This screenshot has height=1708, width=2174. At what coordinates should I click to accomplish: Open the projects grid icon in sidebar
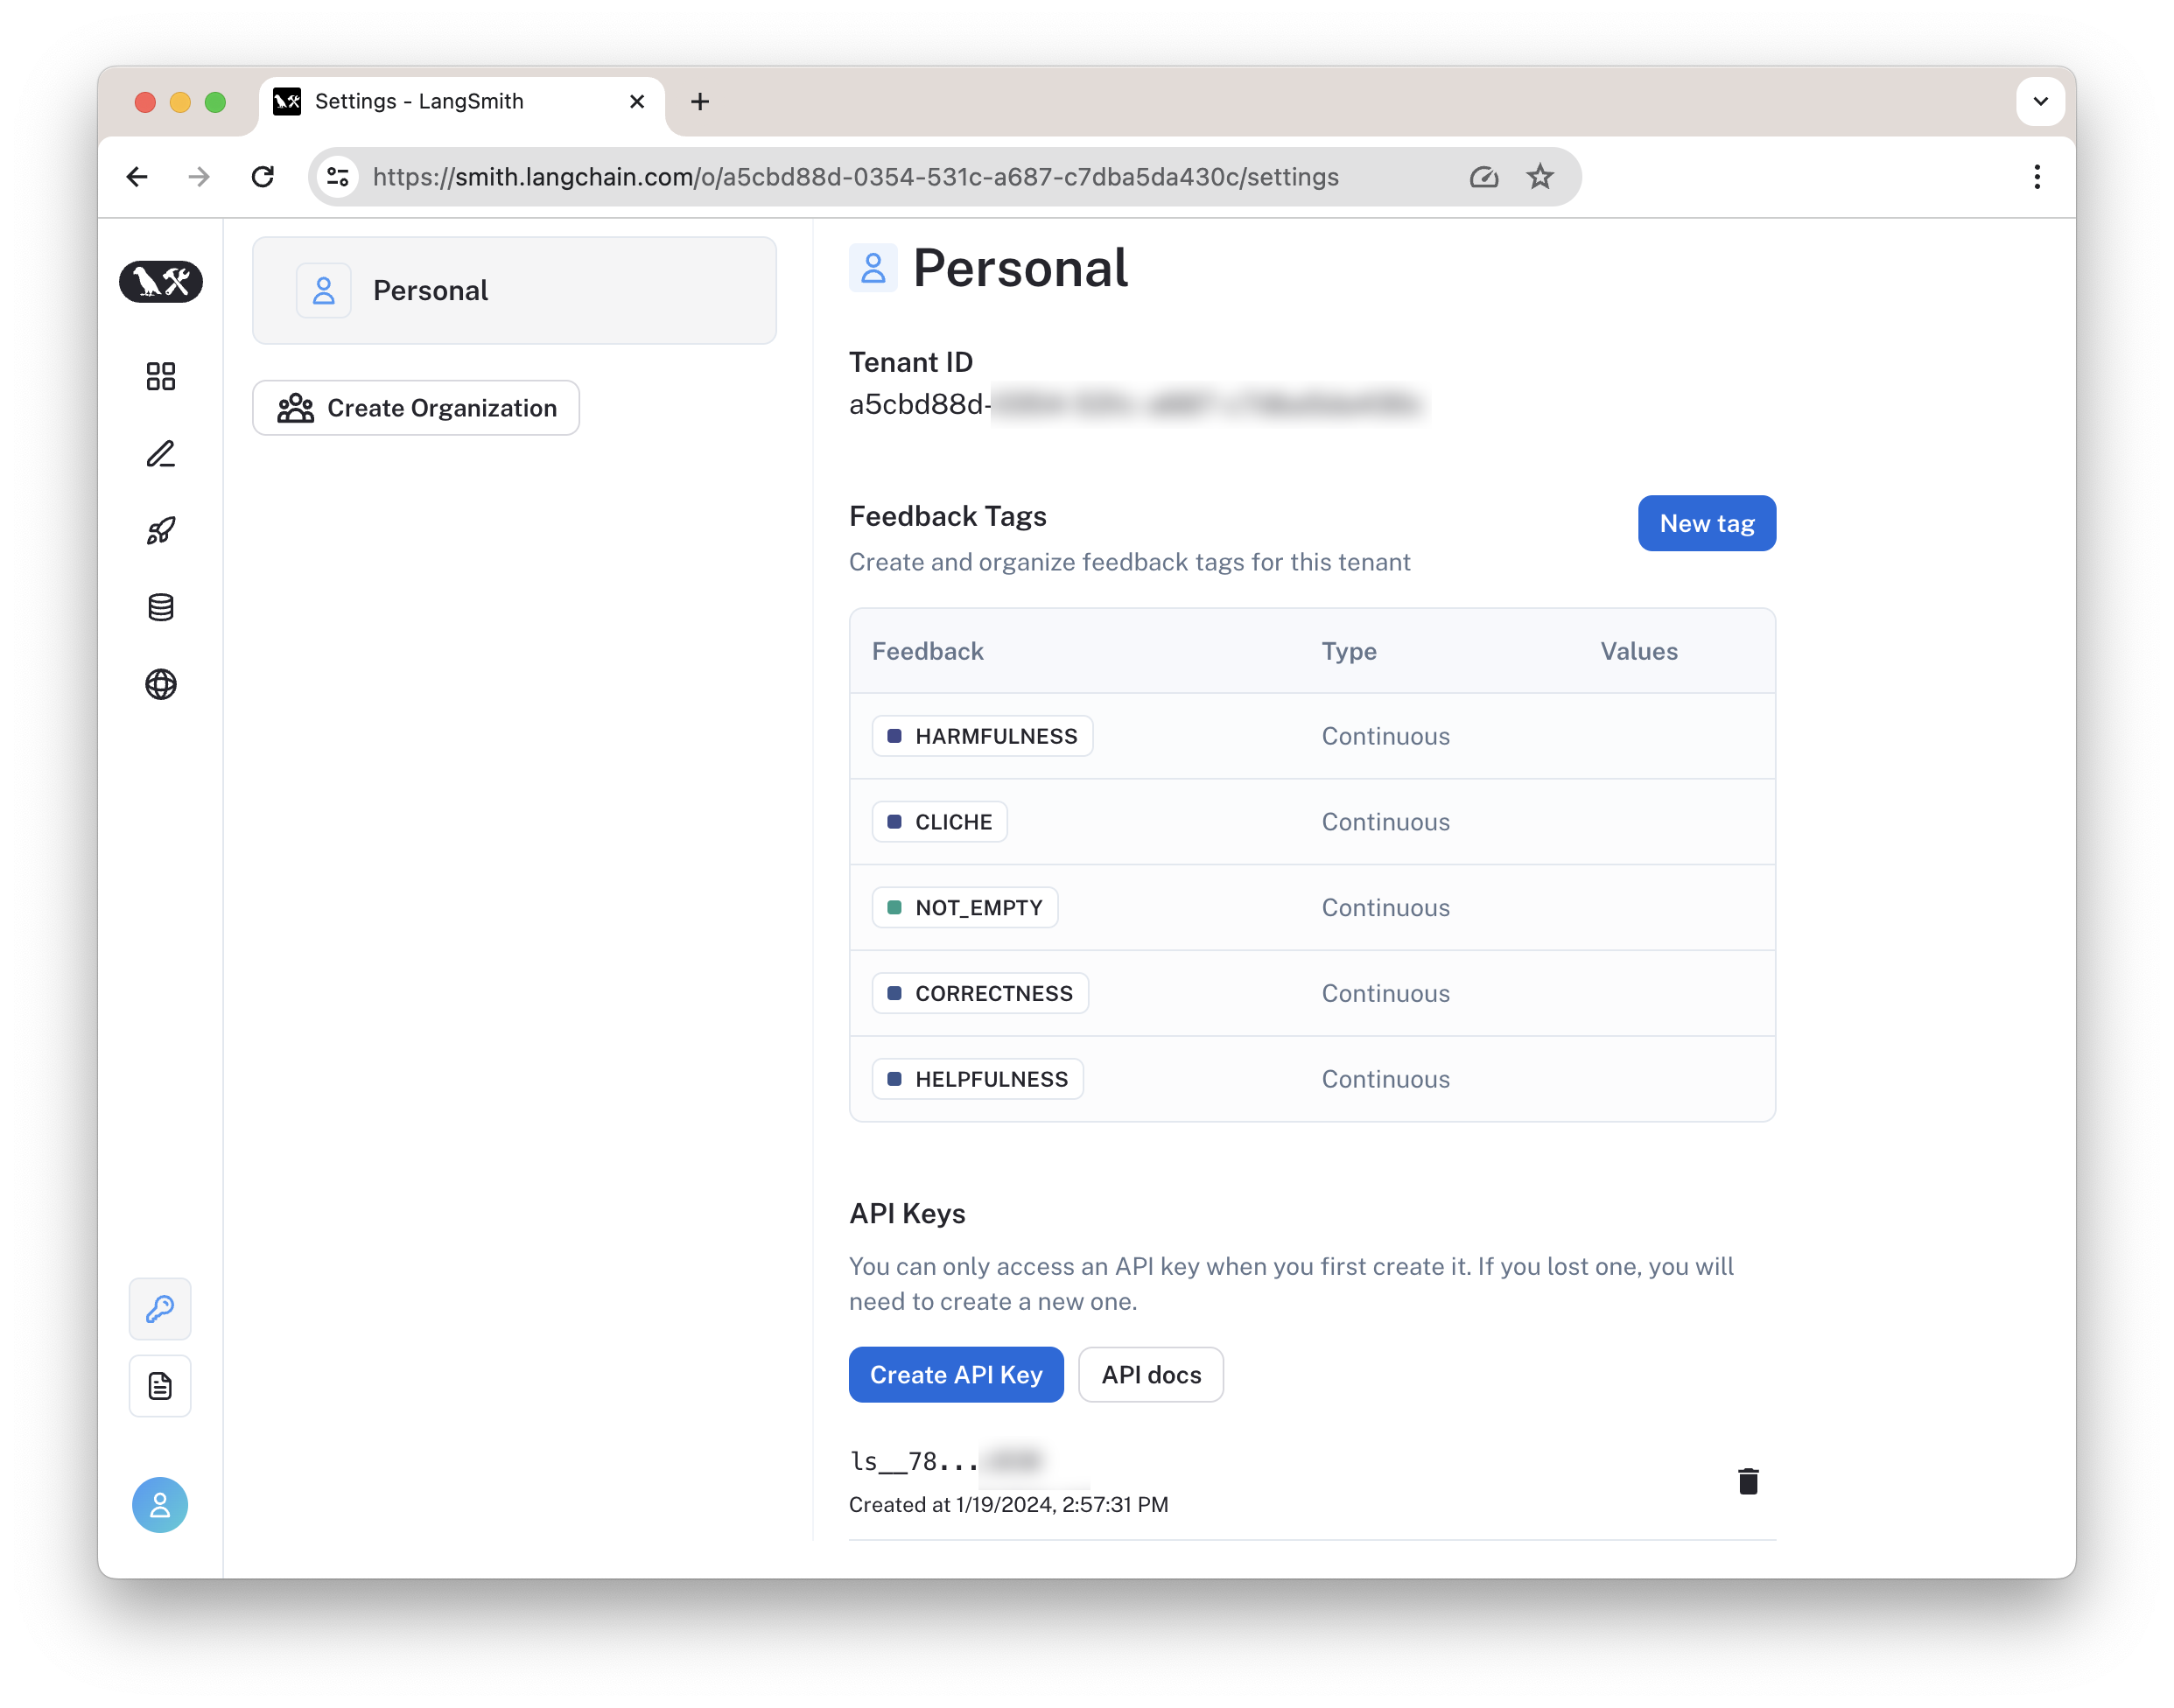(160, 376)
